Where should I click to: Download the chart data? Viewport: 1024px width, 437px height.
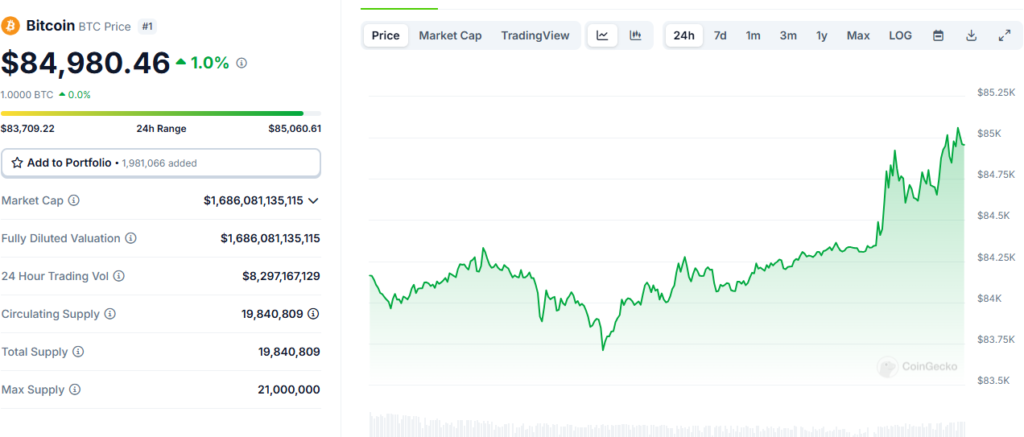971,36
